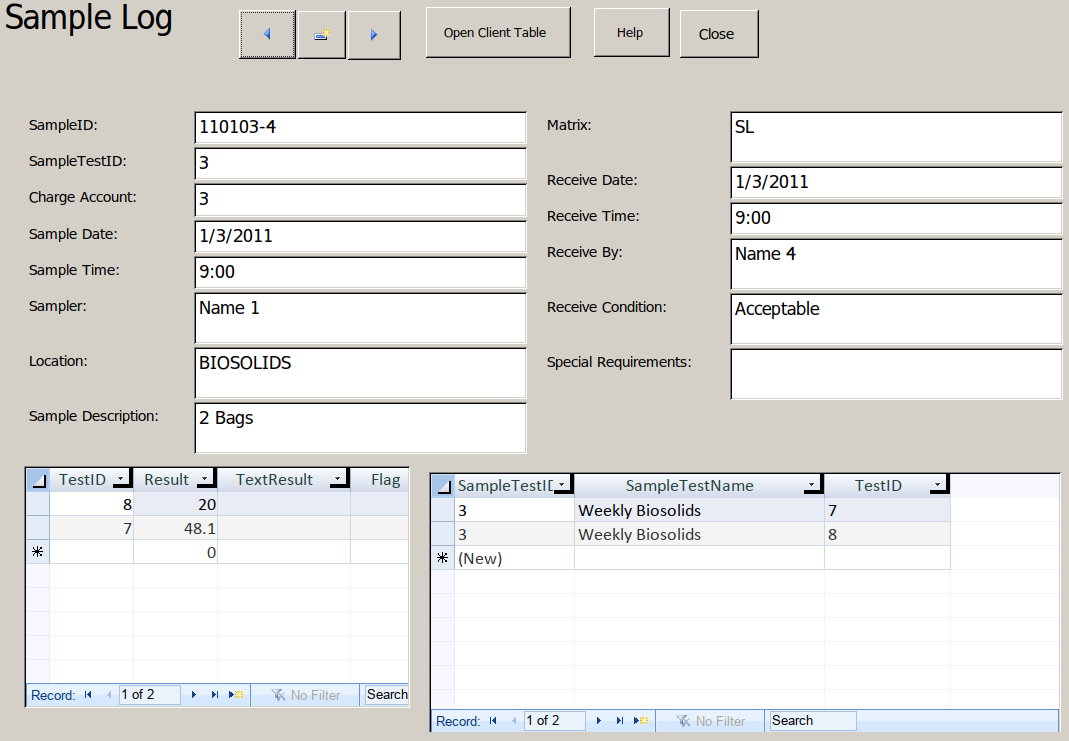The image size is (1069, 741).
Task: Go to next record in SampleTestName subform
Action: pos(599,721)
